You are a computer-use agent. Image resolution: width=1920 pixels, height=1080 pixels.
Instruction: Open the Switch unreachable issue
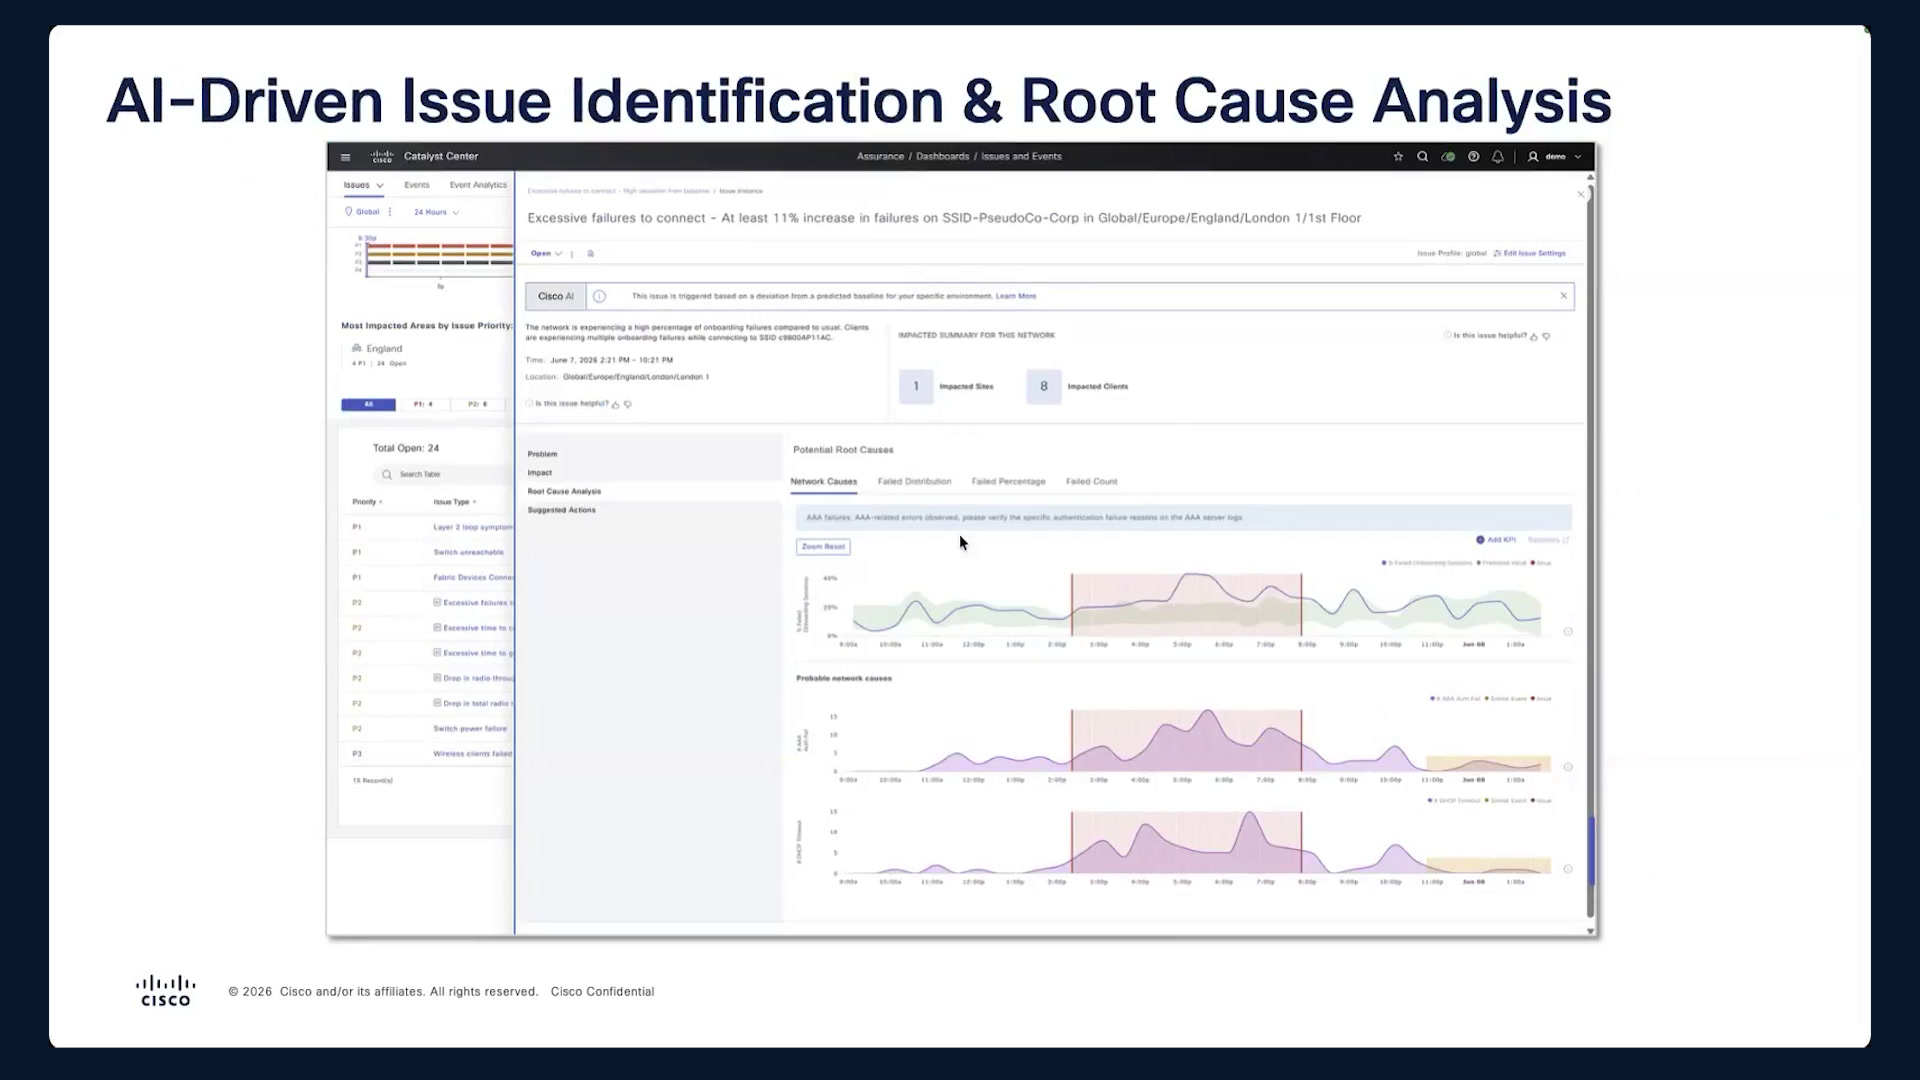468,553
